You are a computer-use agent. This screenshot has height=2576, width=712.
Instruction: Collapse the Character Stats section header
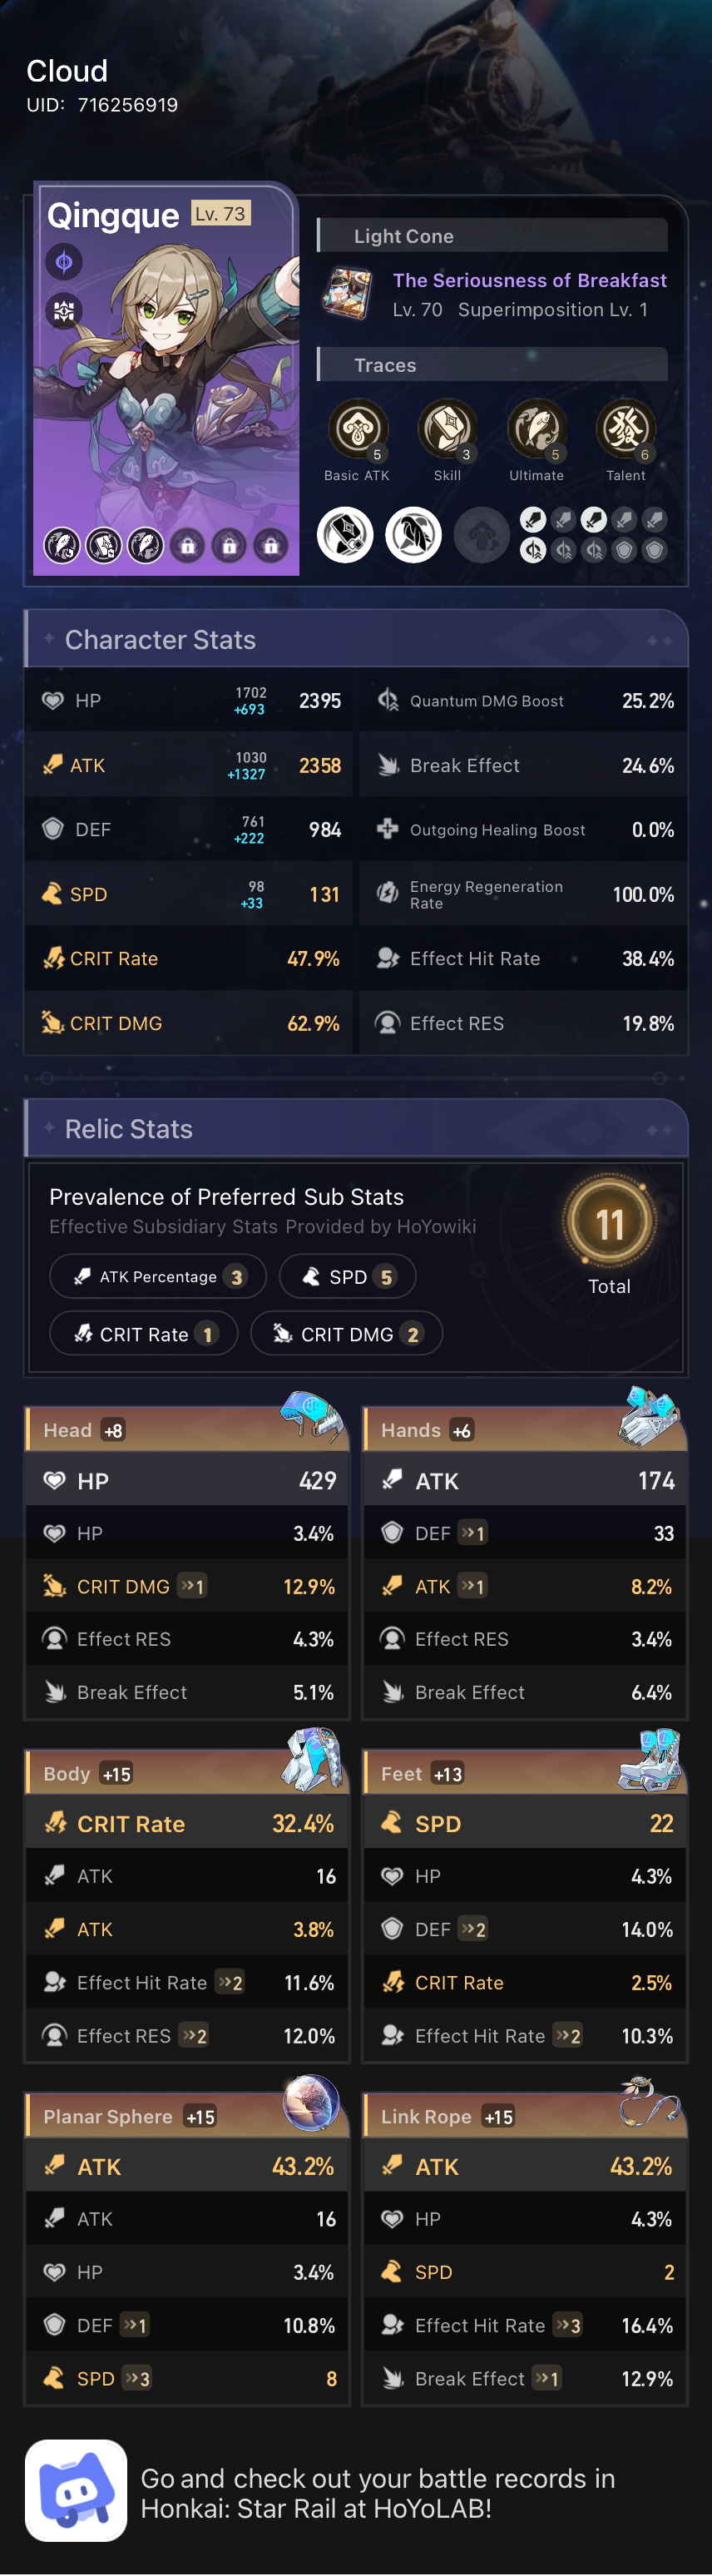(x=158, y=640)
